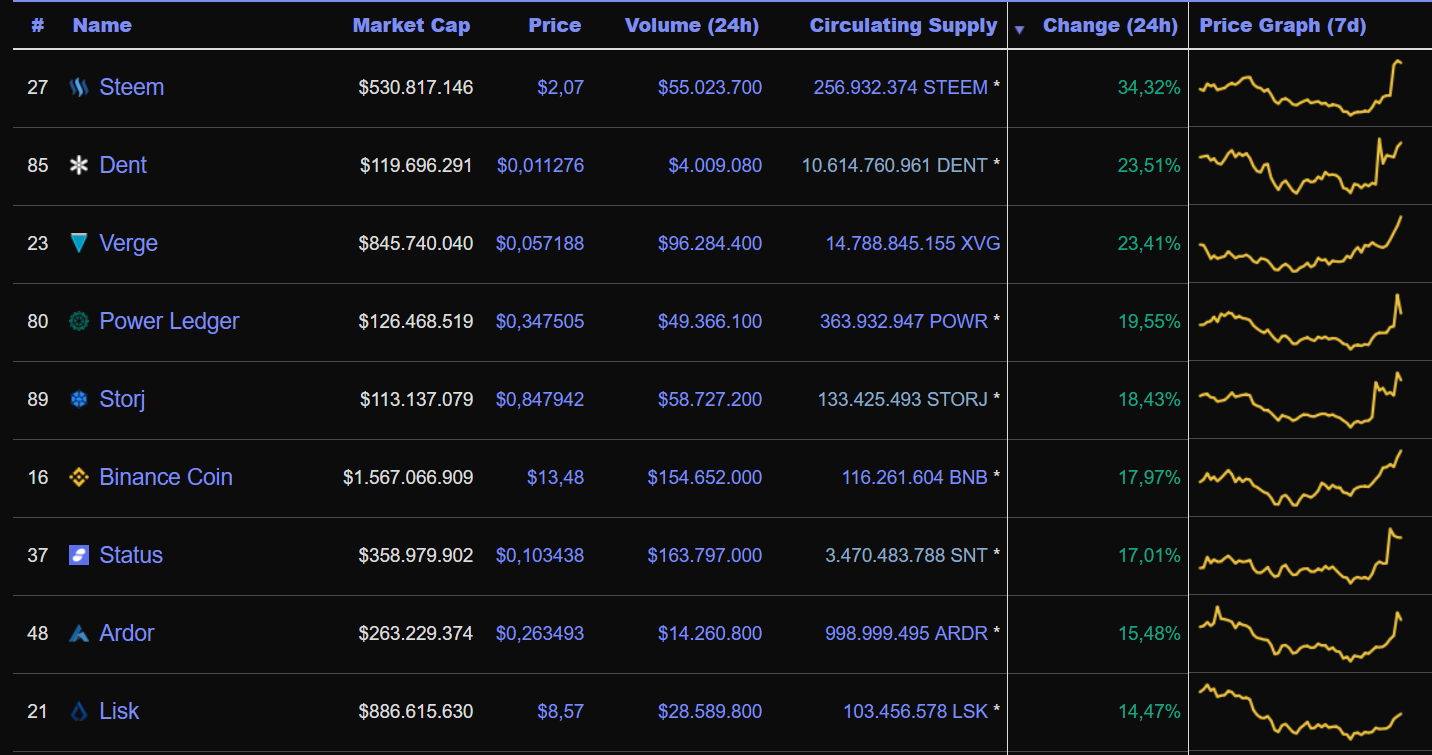The width and height of the screenshot is (1432, 755).
Task: Click Storj volume $58.727.200
Action: tap(710, 400)
